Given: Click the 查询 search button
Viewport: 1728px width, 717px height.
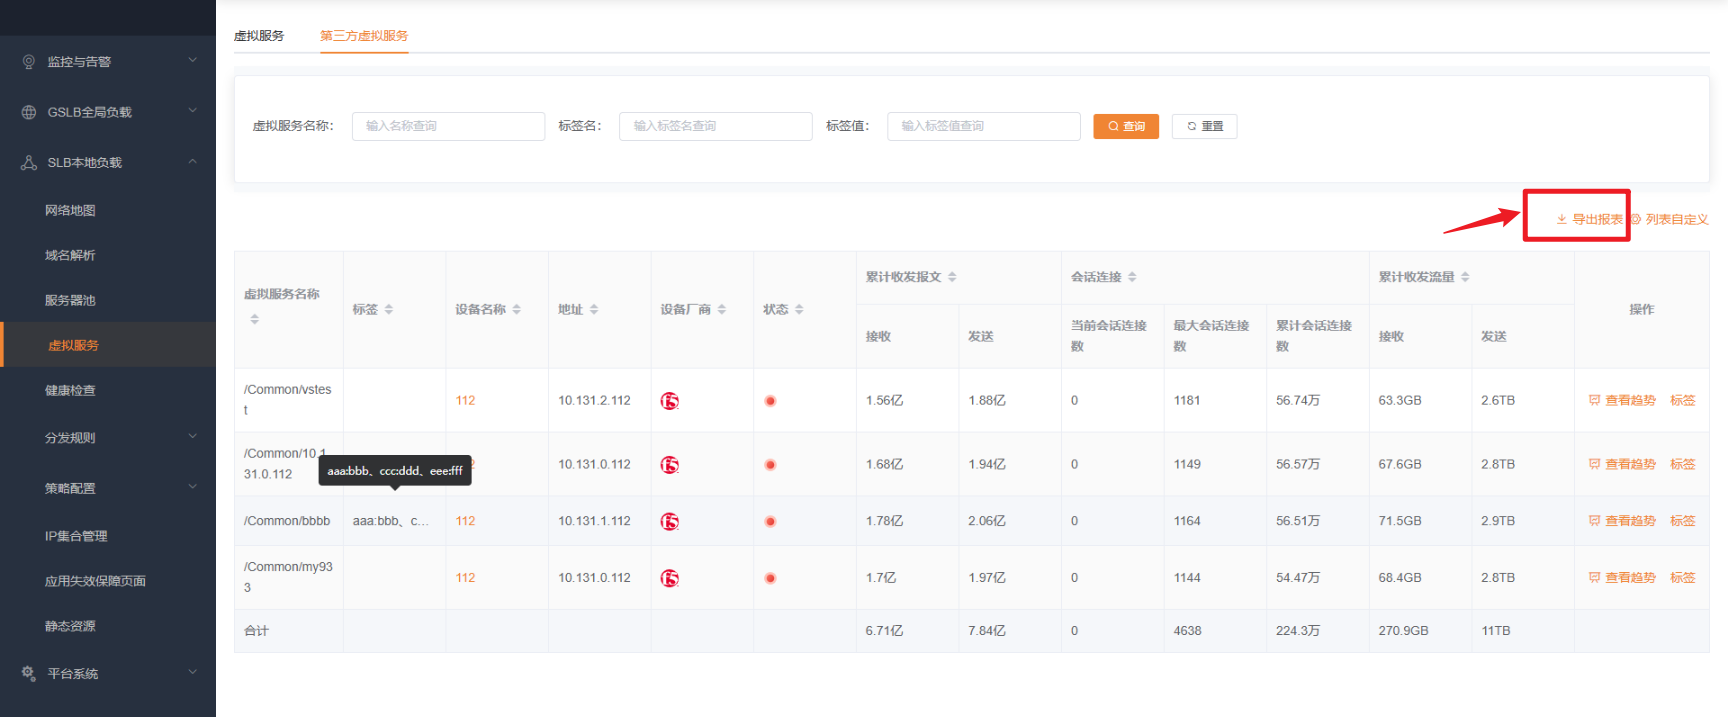Looking at the screenshot, I should 1125,126.
